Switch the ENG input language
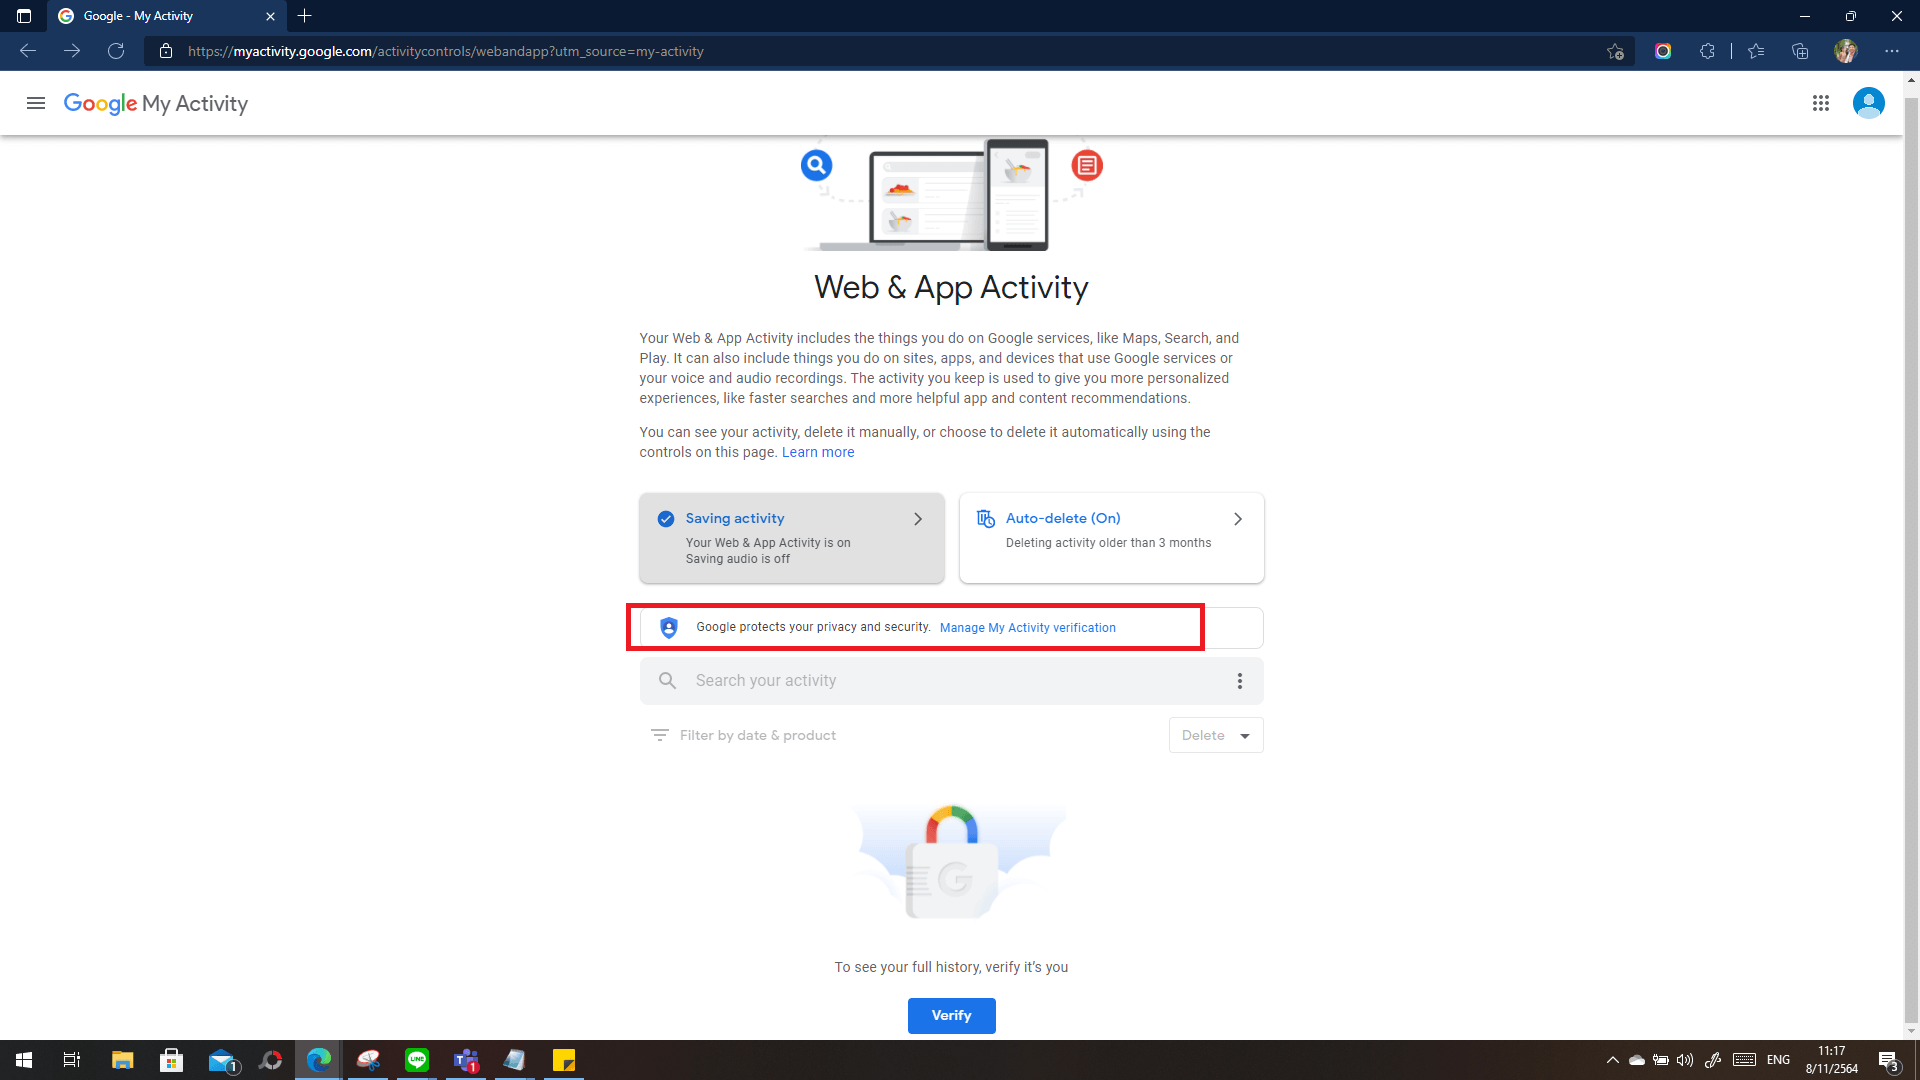Screen dimensions: 1920x1080 pyautogui.click(x=1778, y=1060)
